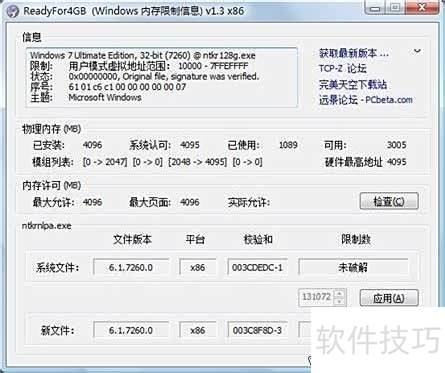Image resolution: width=445 pixels, height=373 pixels.
Task: Click the 未破解 limit status field
Action: coord(353,267)
